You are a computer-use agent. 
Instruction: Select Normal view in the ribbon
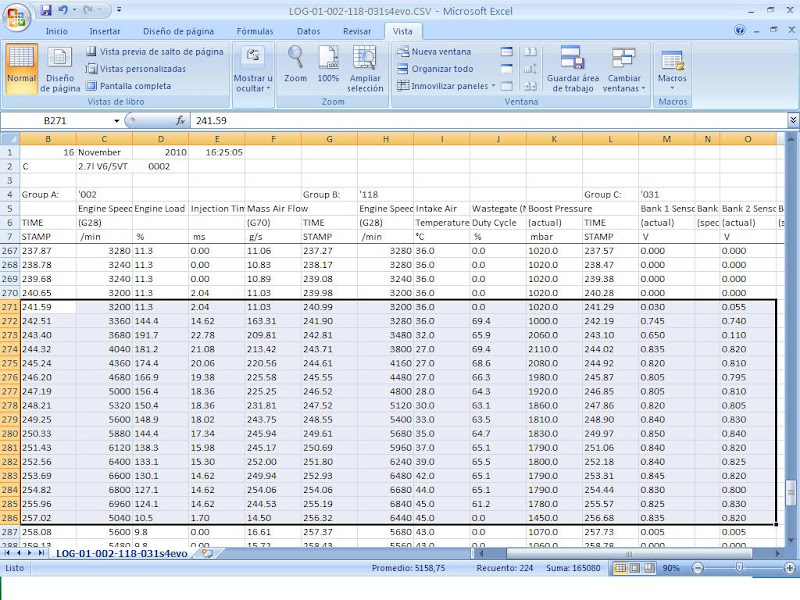21,68
